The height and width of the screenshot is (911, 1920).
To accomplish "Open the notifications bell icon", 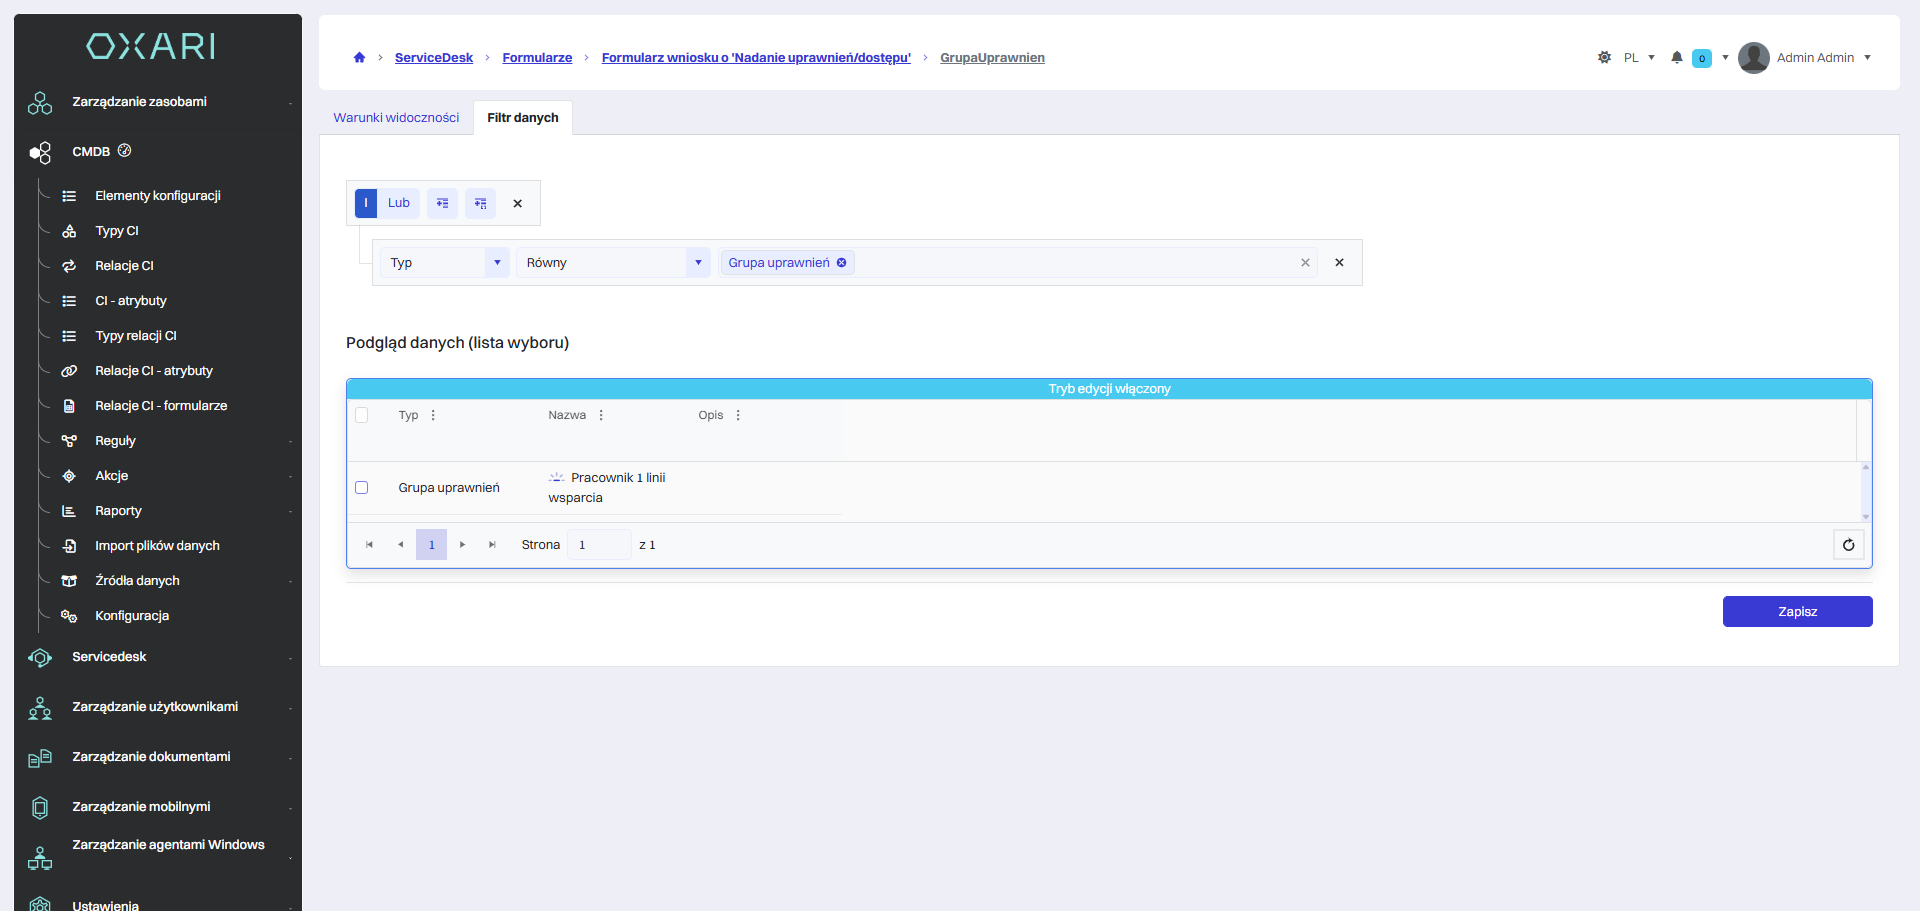I will pos(1677,58).
